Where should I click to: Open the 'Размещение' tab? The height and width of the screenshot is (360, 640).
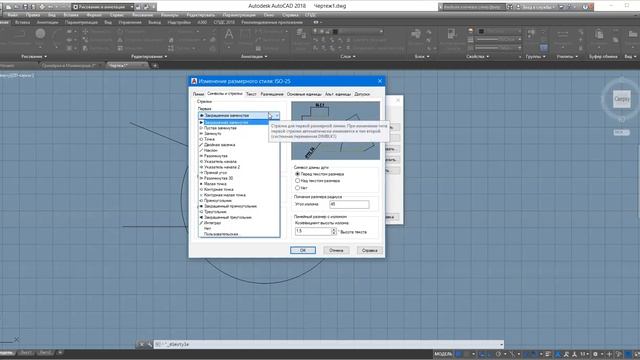(x=272, y=94)
